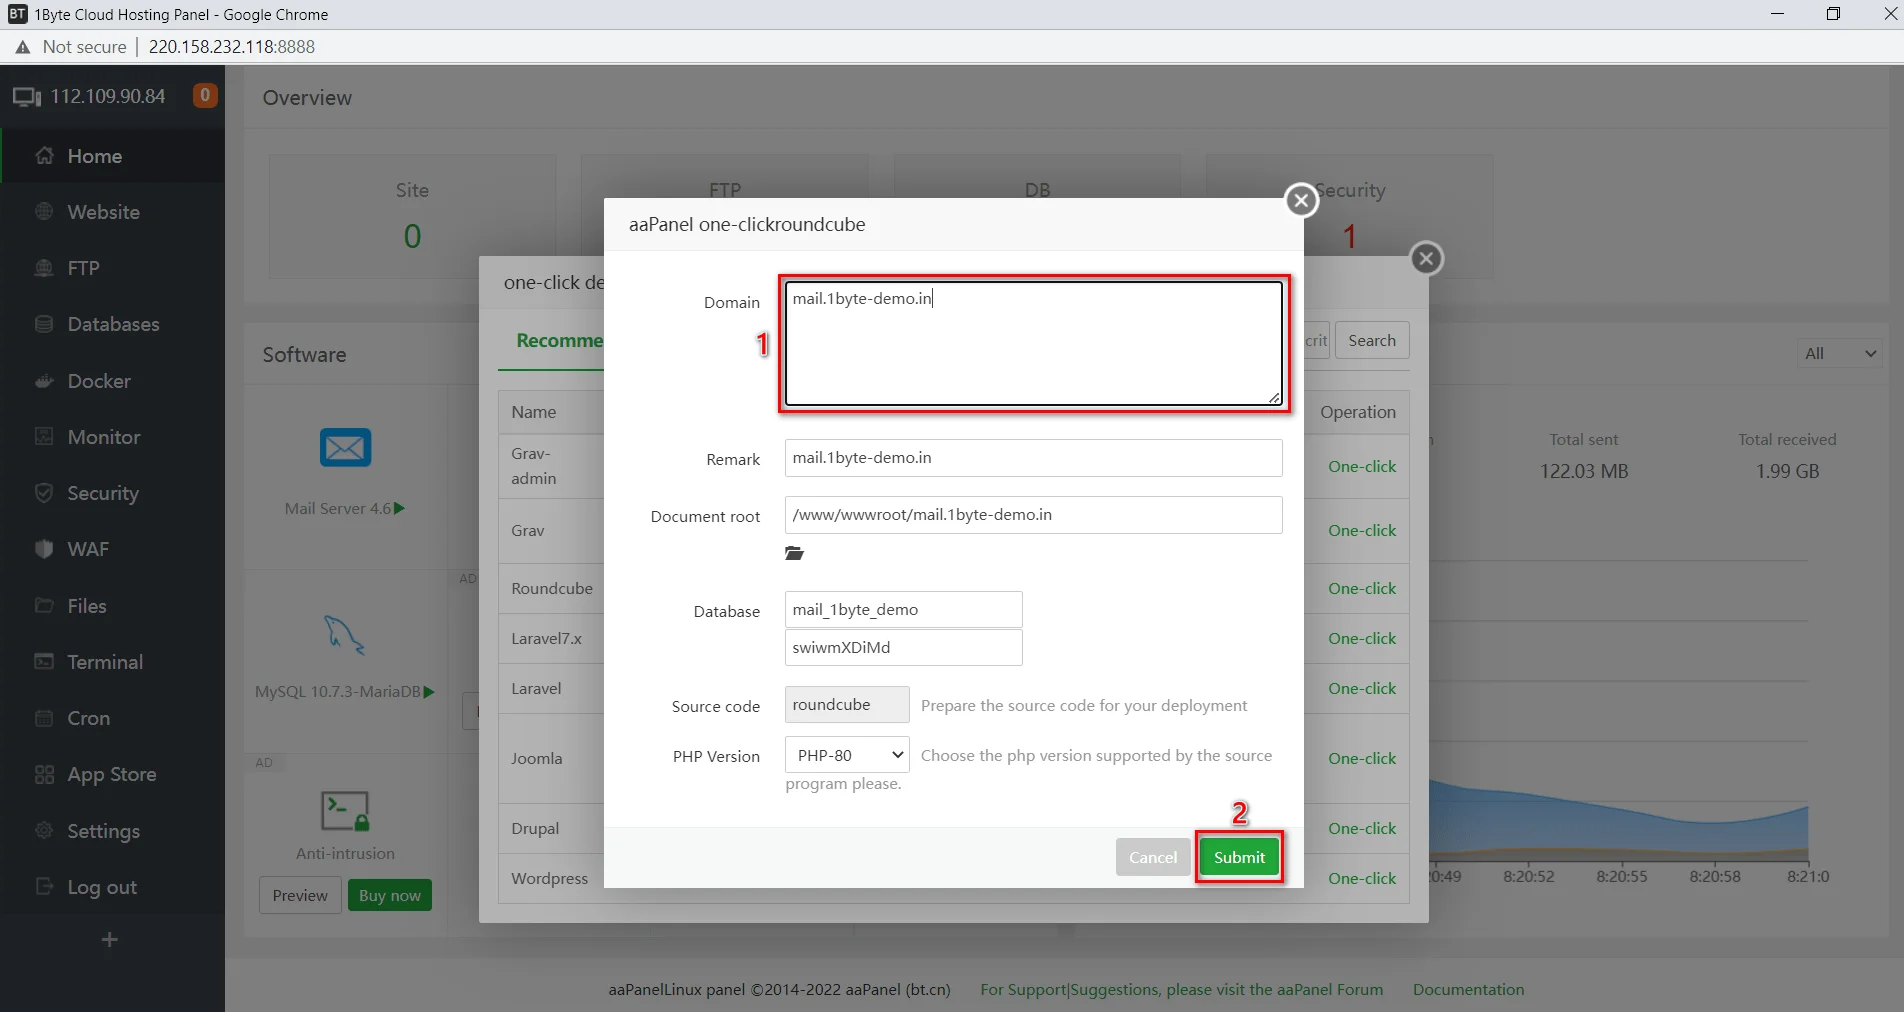Click the App Store grid icon in the sidebar
Viewport: 1904px width, 1012px height.
[x=44, y=774]
